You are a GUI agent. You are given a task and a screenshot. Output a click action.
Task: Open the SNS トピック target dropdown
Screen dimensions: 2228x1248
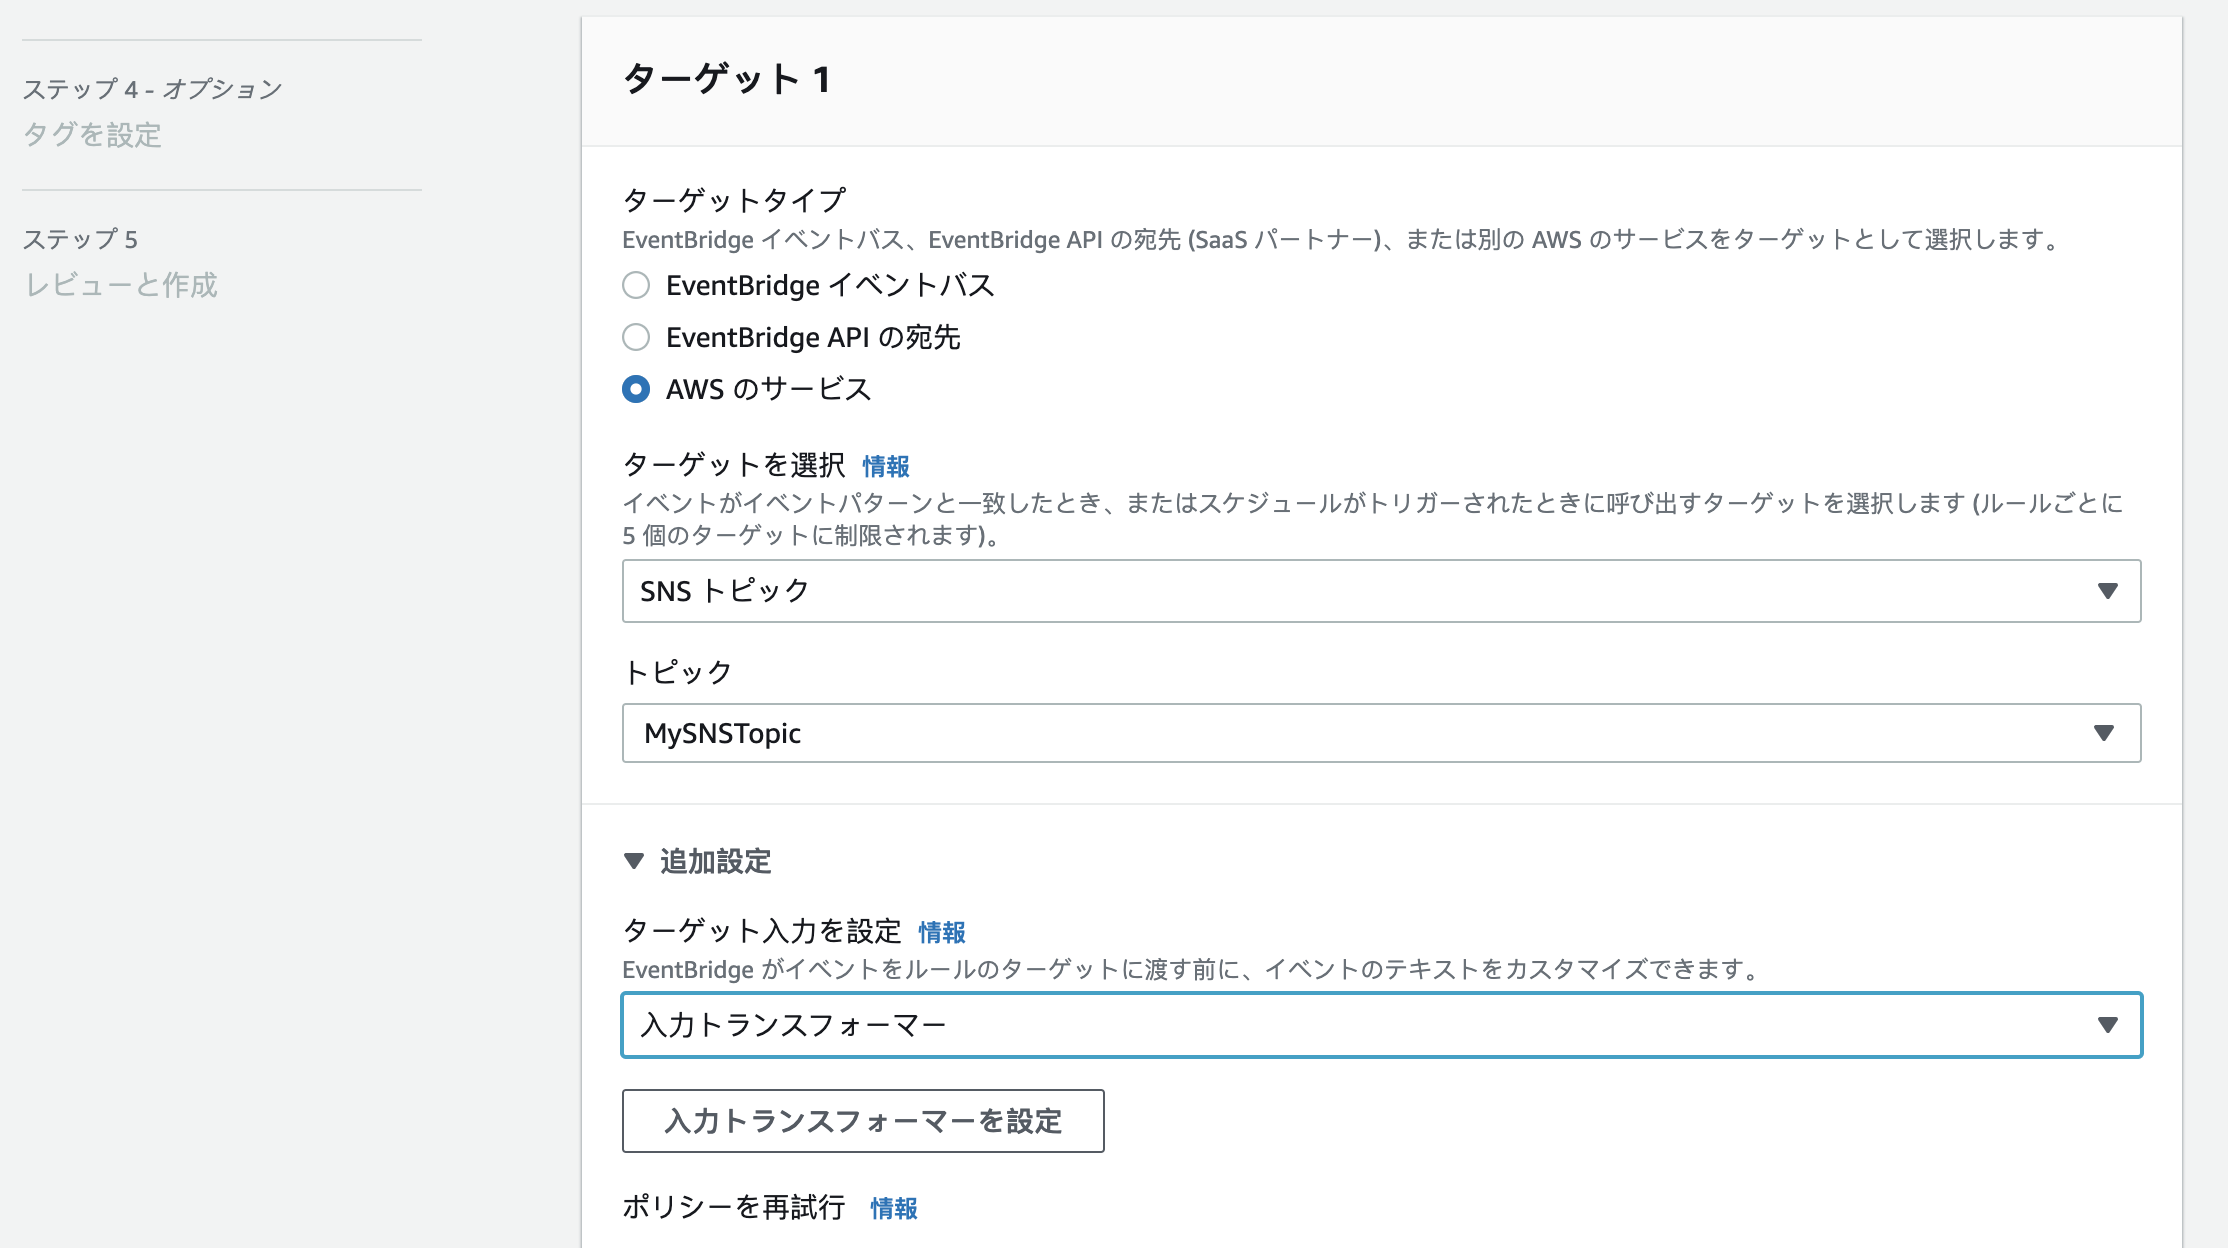click(1380, 591)
